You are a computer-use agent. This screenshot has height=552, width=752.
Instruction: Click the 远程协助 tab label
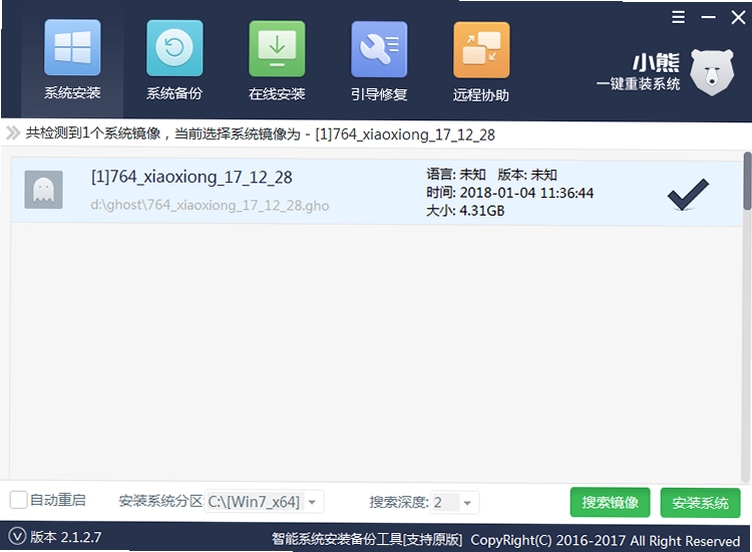(x=481, y=95)
